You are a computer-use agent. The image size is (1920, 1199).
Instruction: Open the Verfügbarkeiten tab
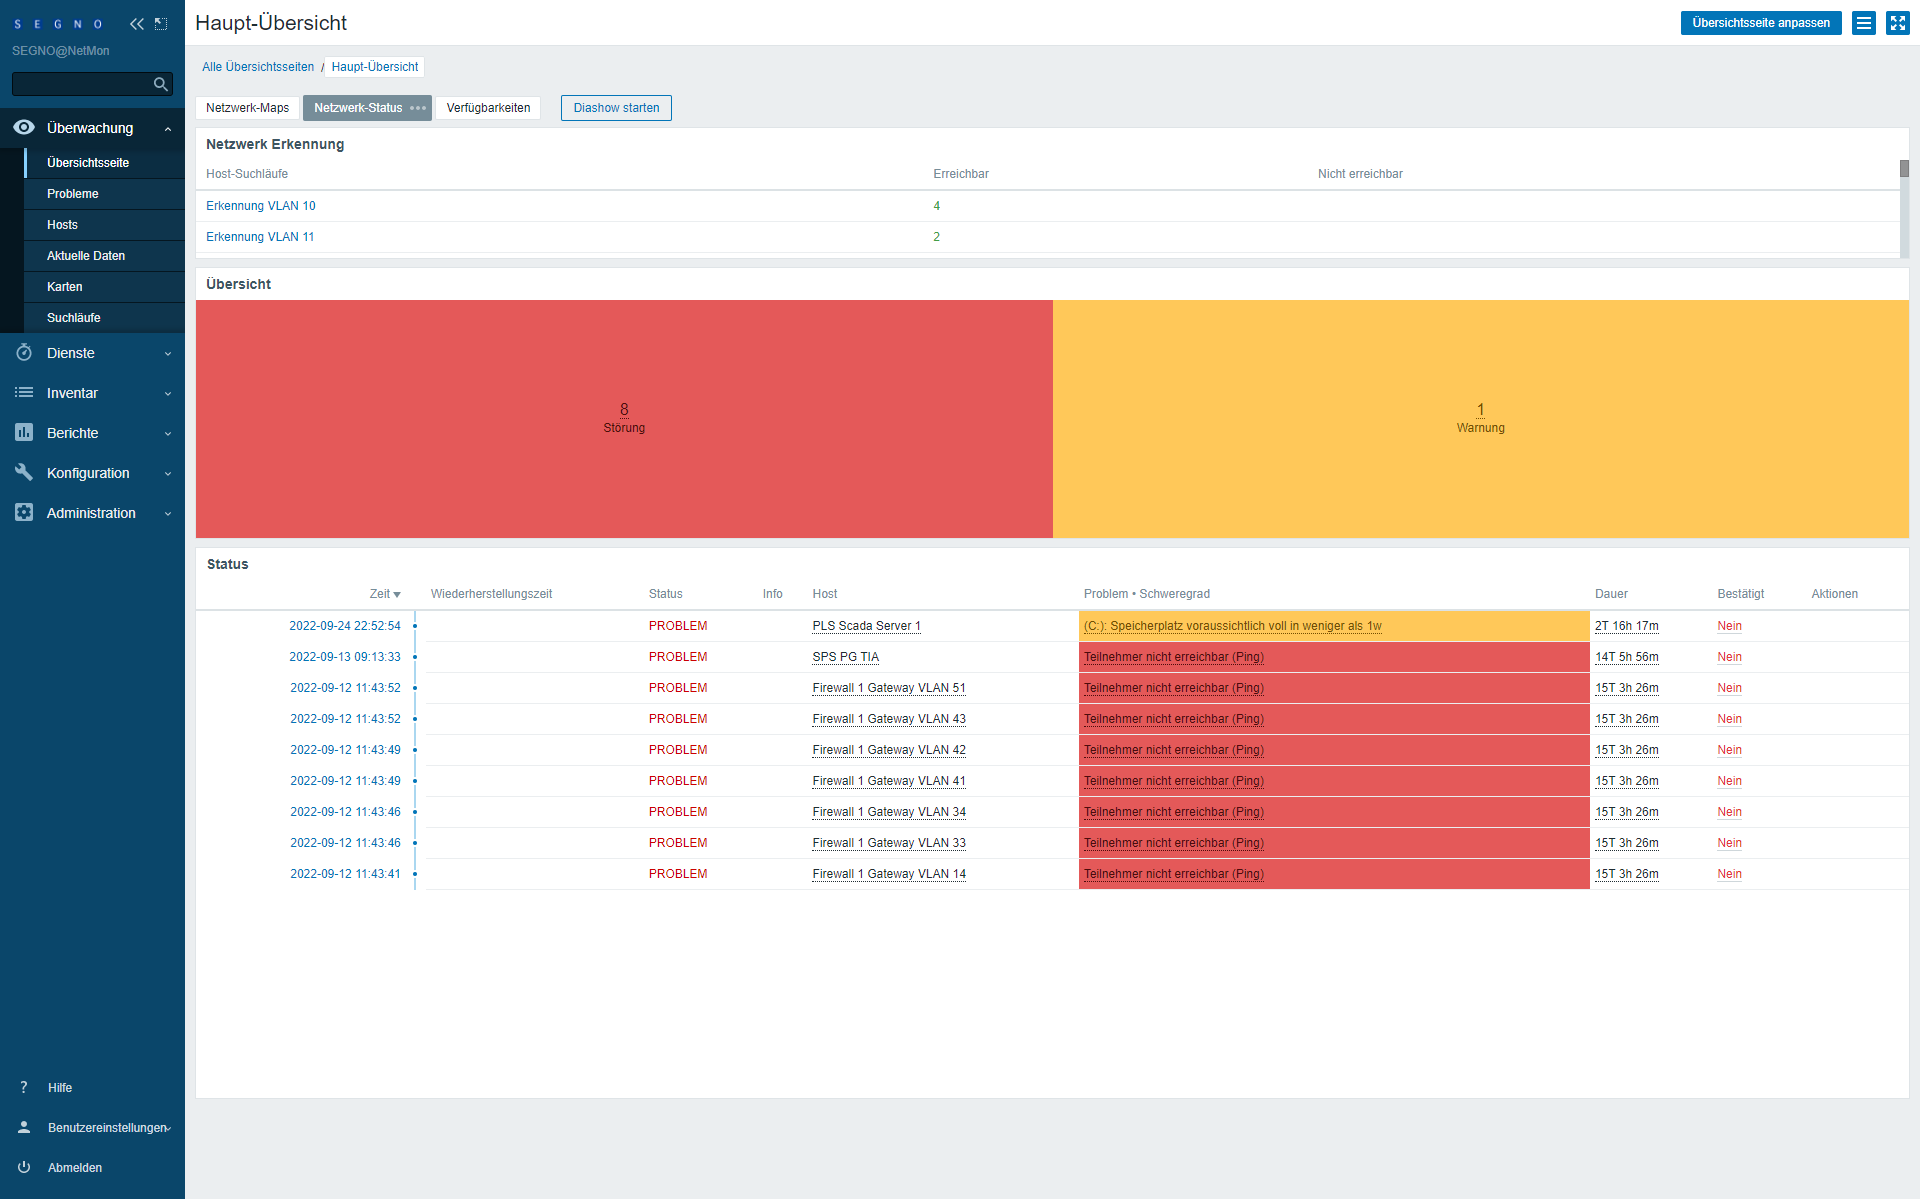488,108
